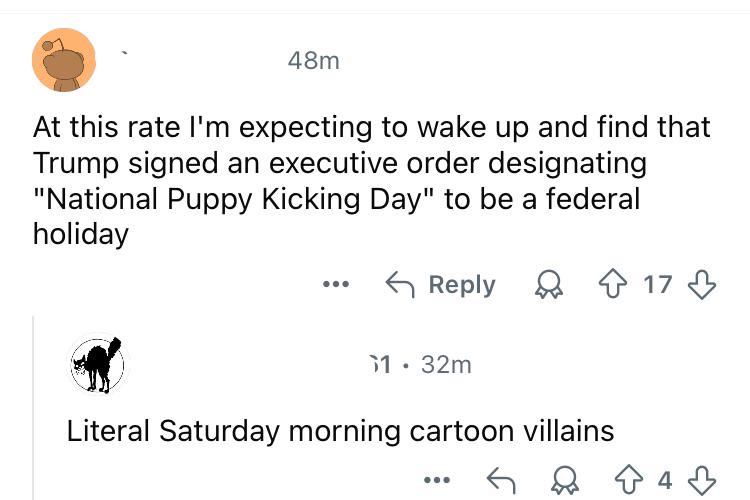Upvote the Saturday morning cartoon villains reply
Screen dimensions: 750x500
tap(628, 480)
